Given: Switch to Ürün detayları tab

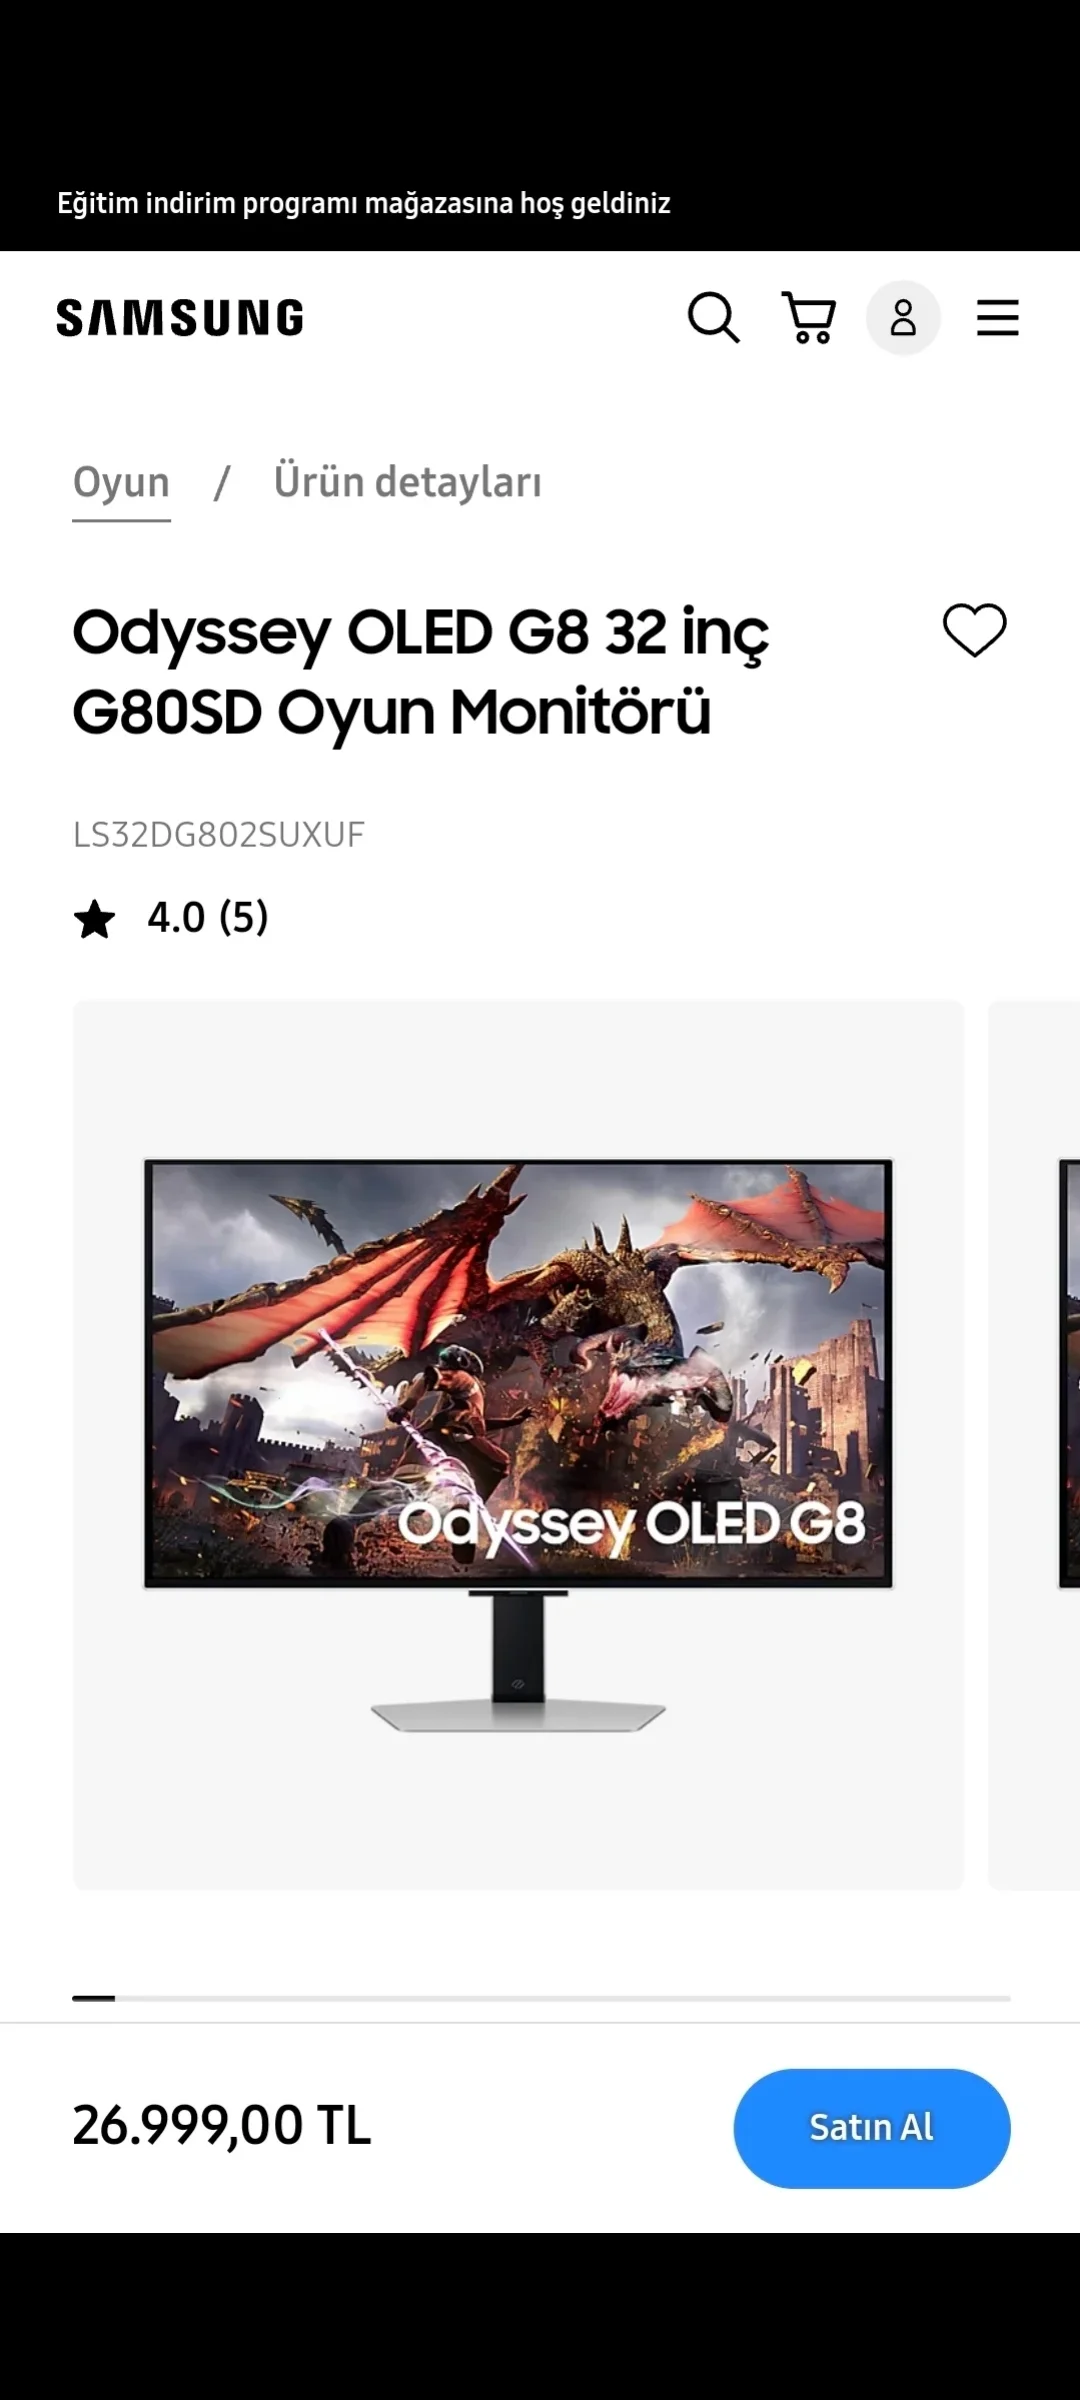Looking at the screenshot, I should click(x=407, y=482).
